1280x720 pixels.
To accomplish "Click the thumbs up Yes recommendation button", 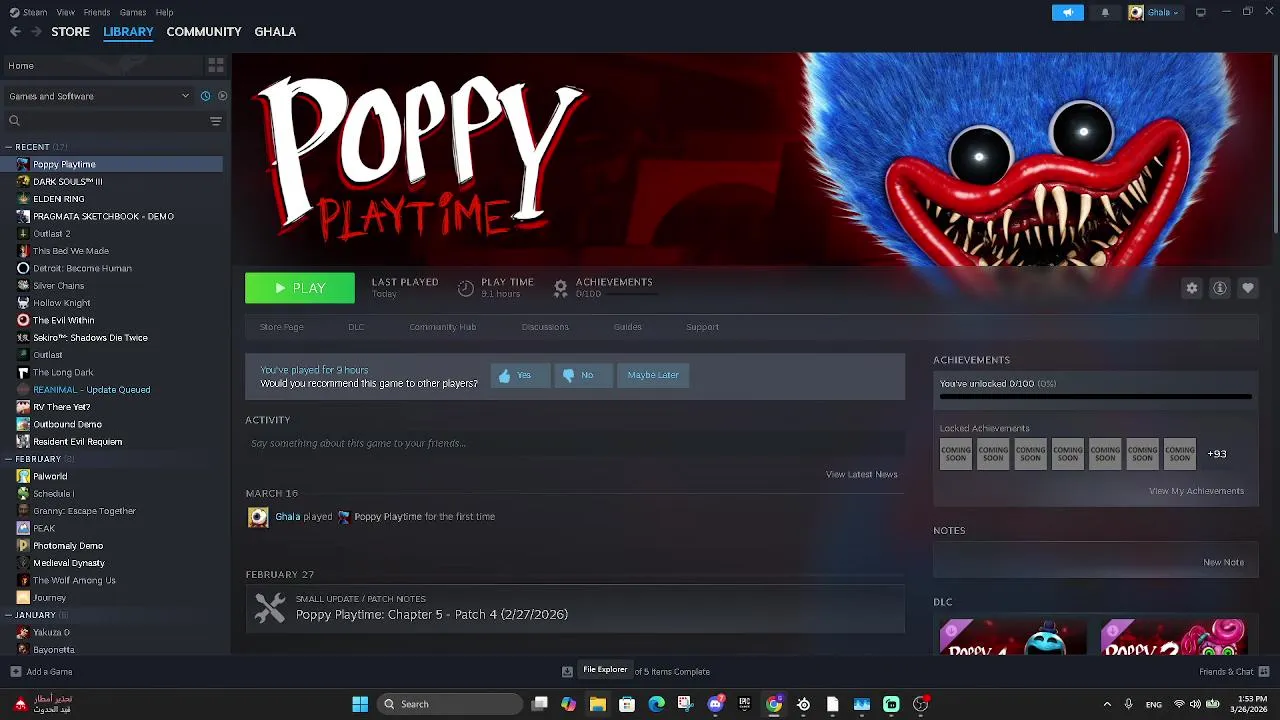I will click(520, 375).
